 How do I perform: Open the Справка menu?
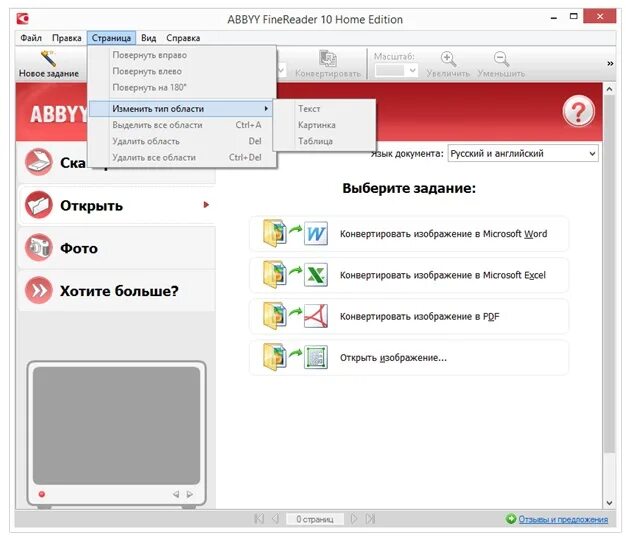pos(183,38)
